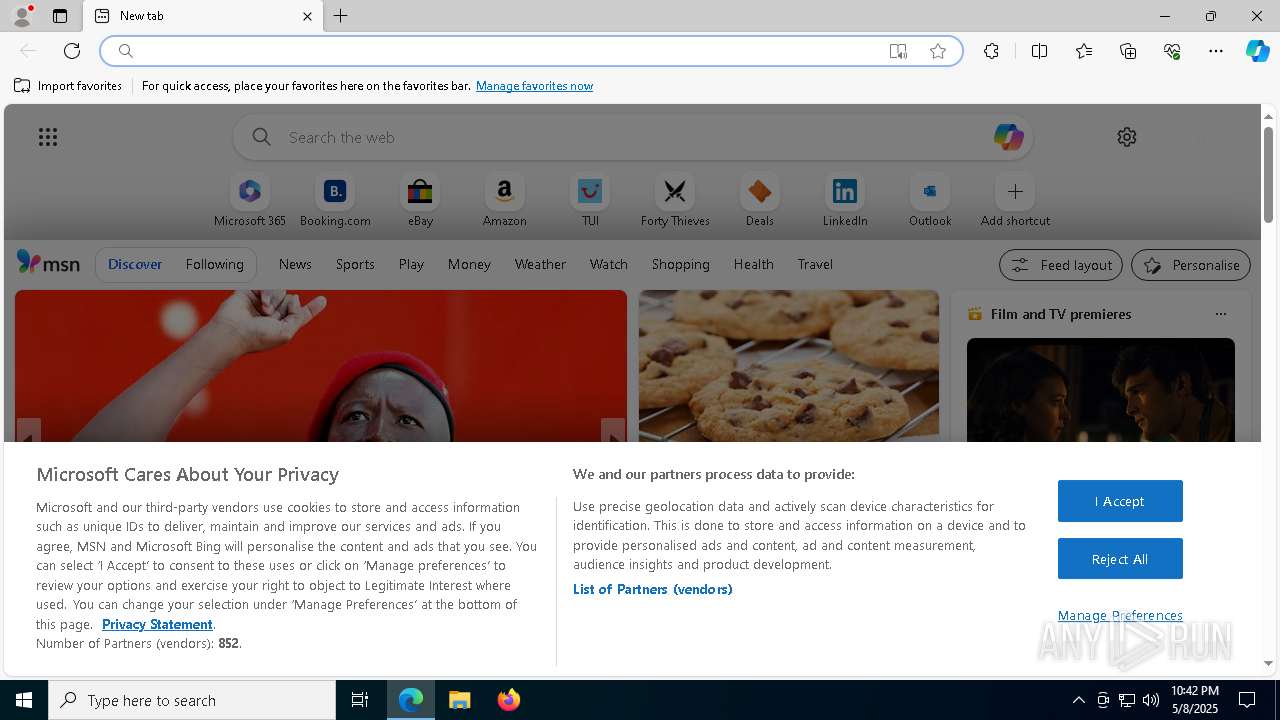
Task: Open Feed layout options
Action: 1061,265
